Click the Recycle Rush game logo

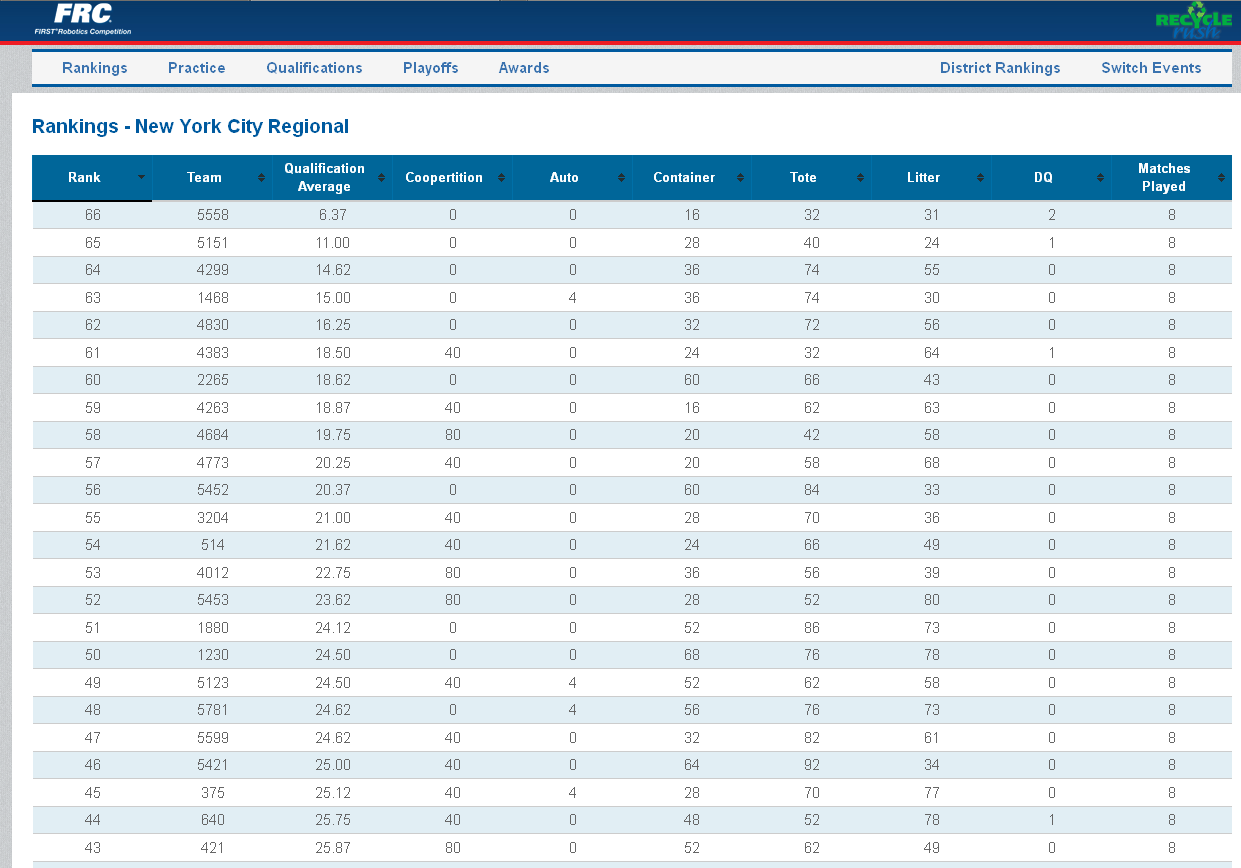coord(1192,22)
